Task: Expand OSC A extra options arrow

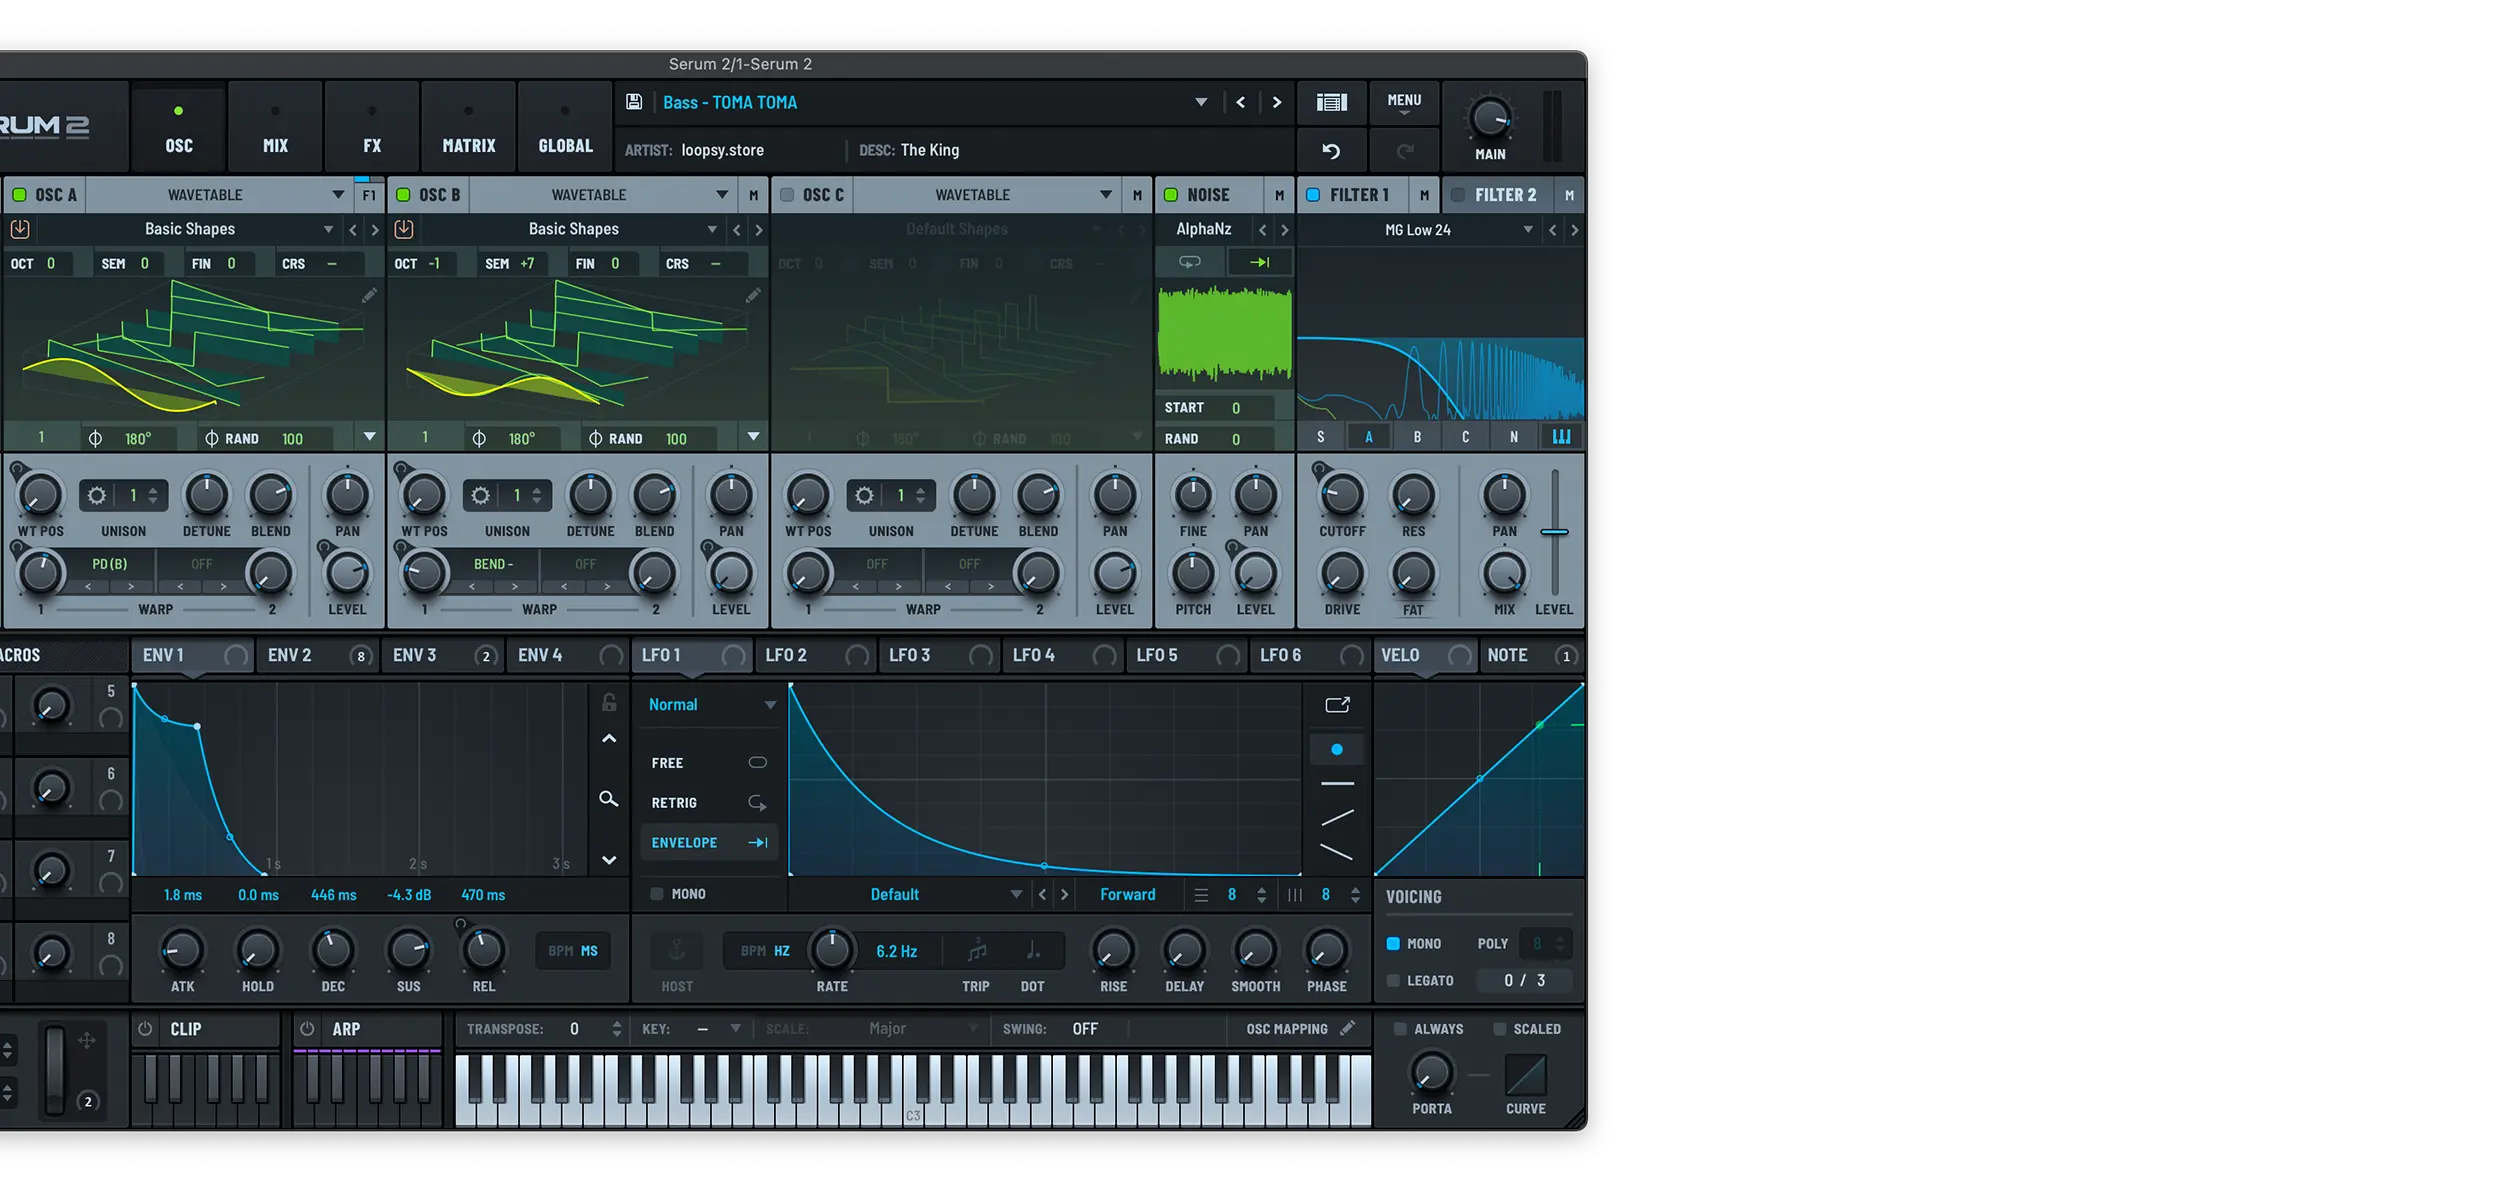Action: pyautogui.click(x=370, y=437)
